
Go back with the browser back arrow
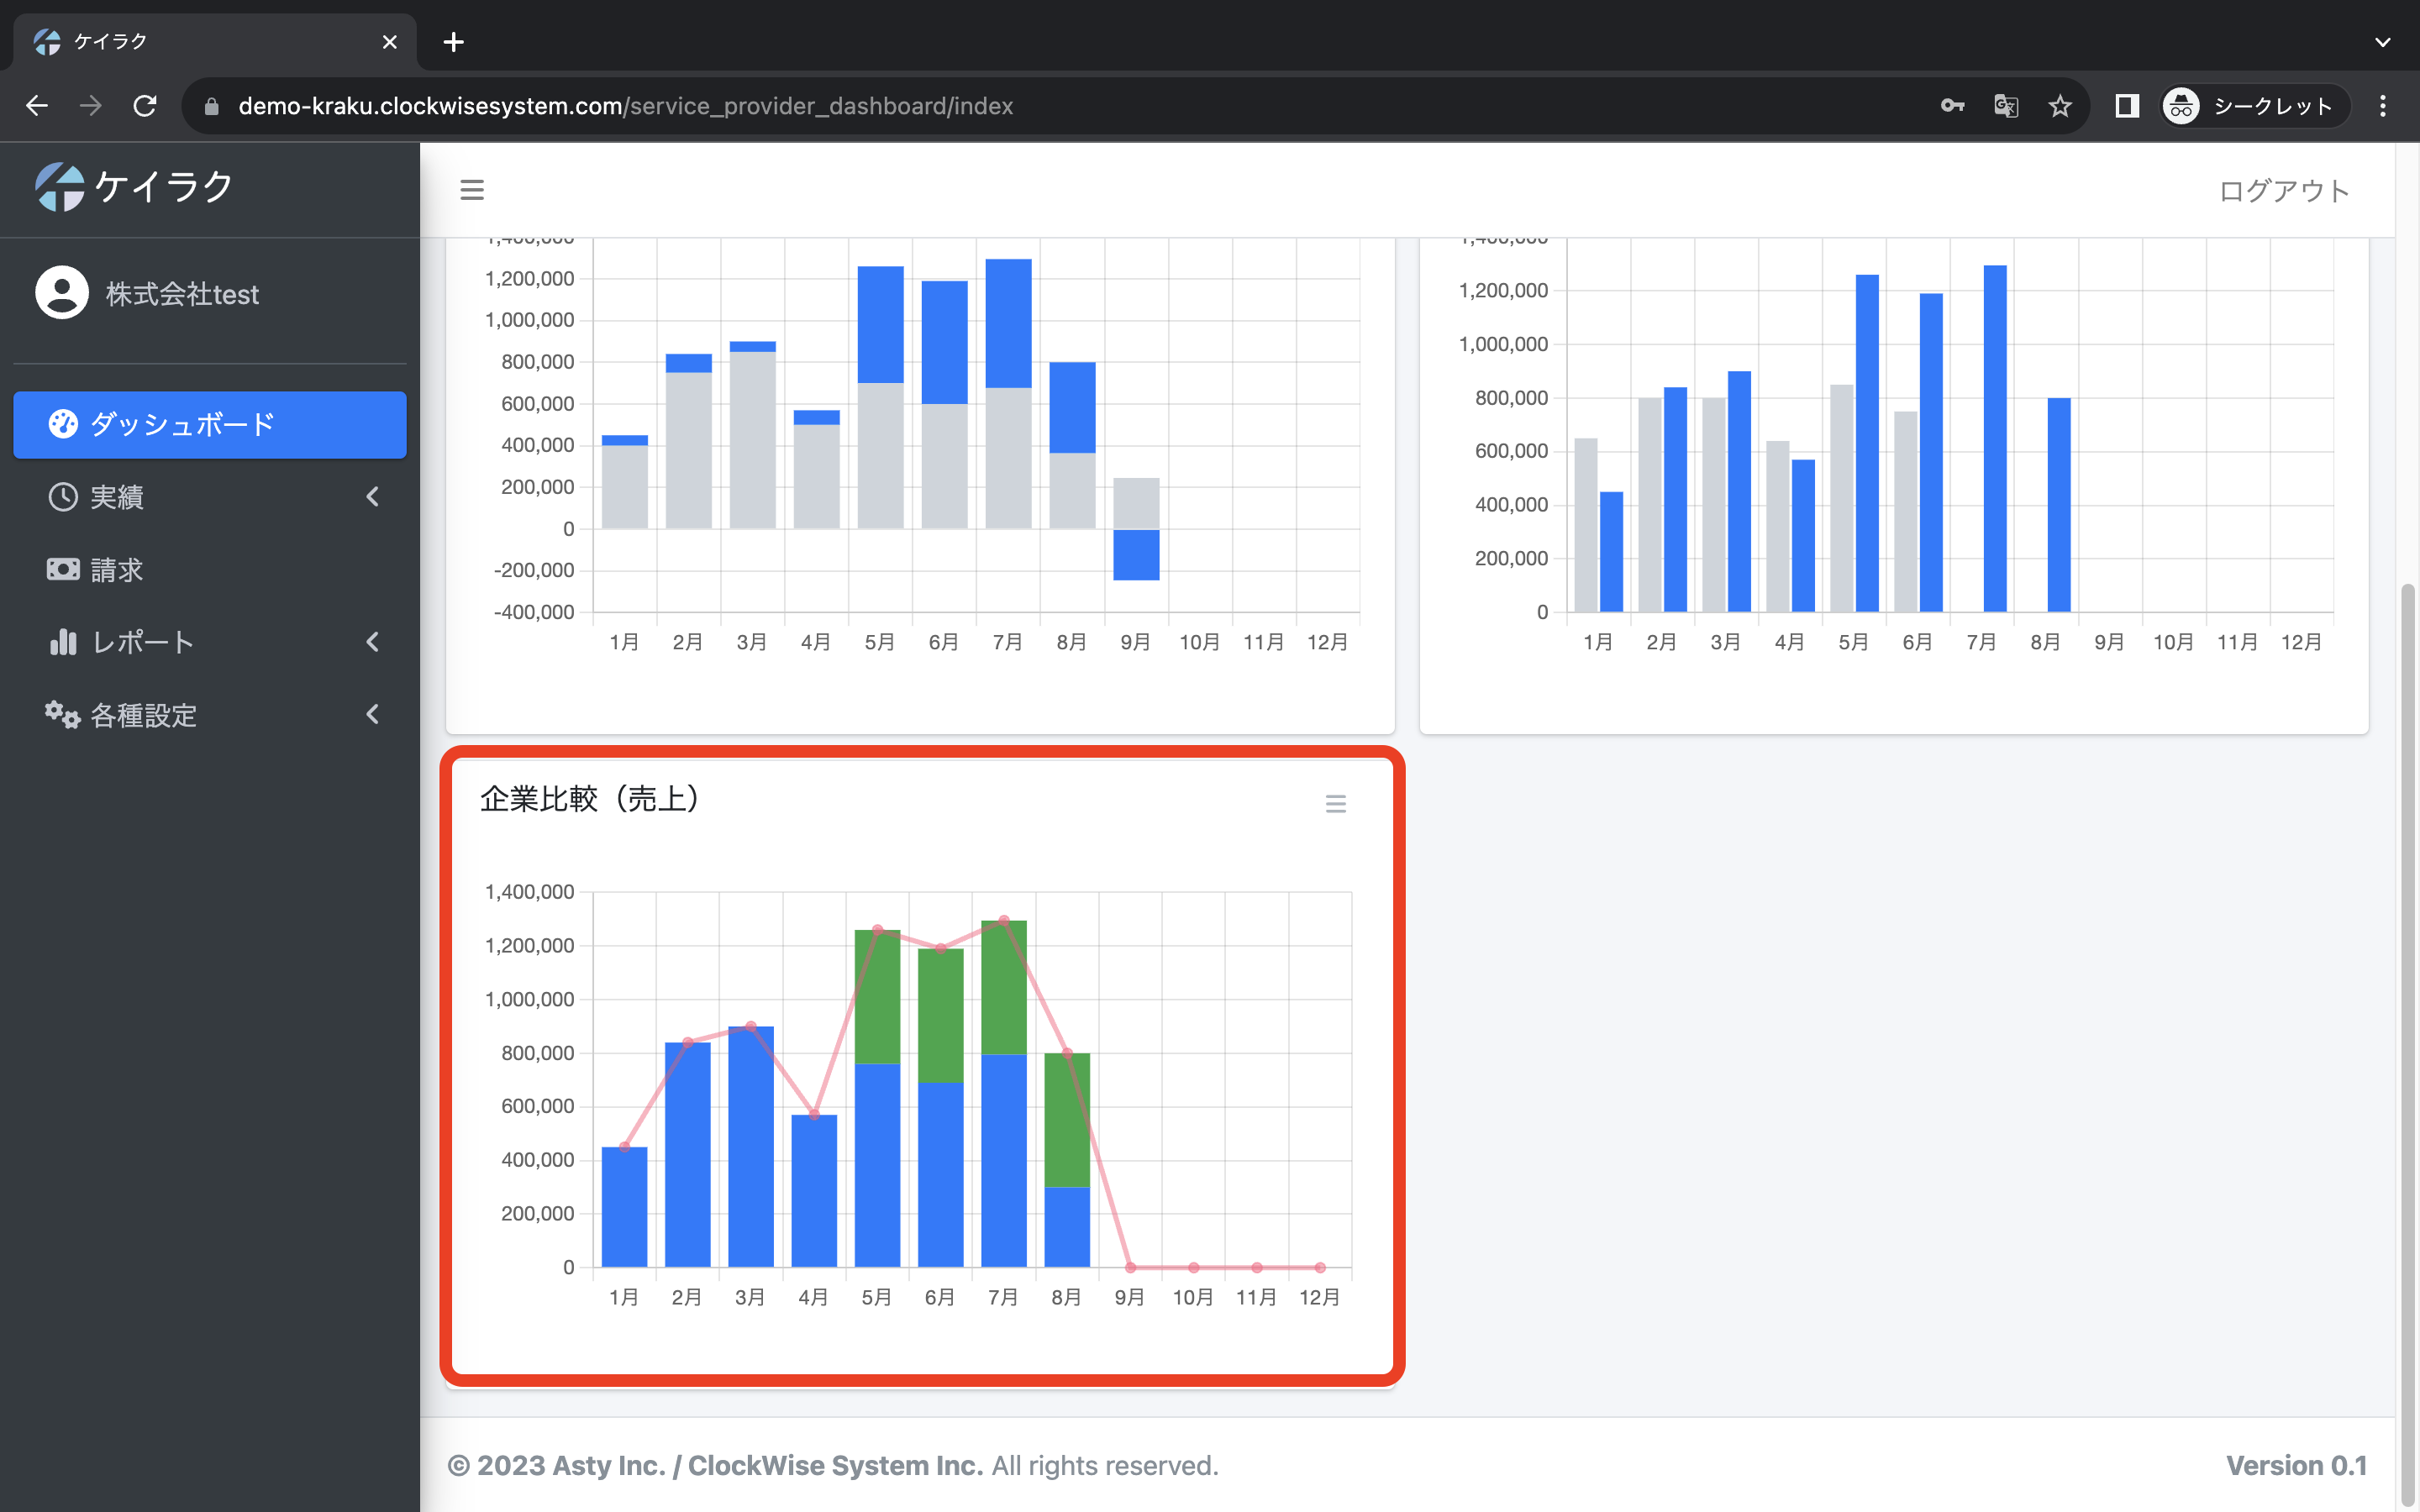[37, 106]
